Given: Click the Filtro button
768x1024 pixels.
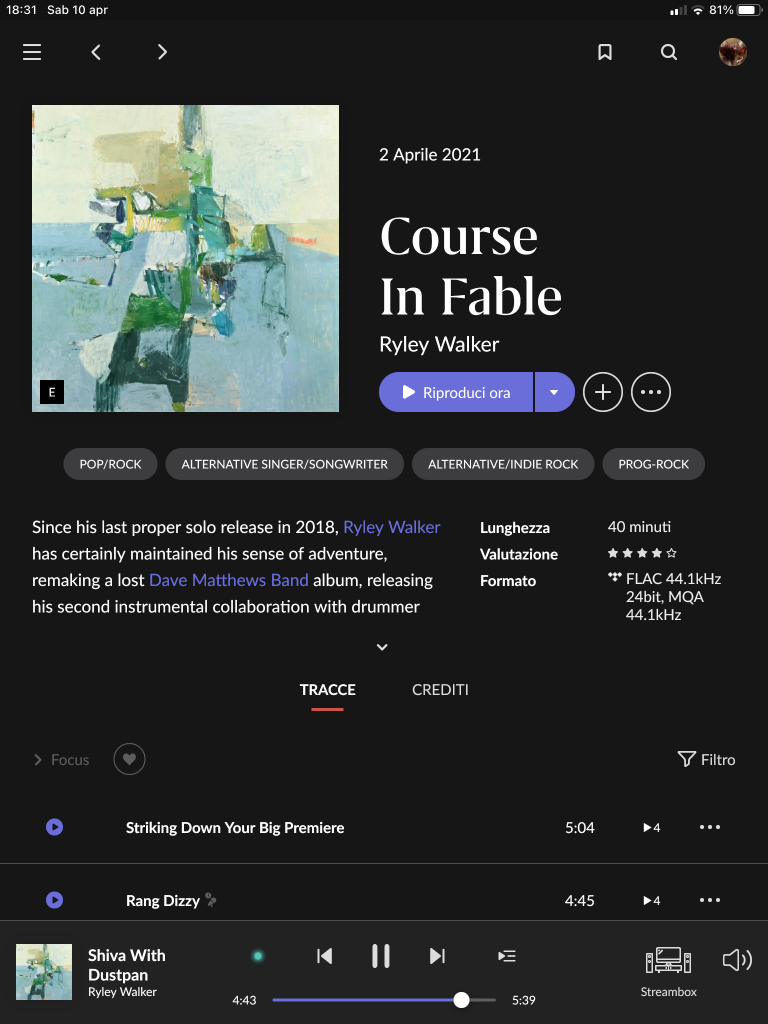Looking at the screenshot, I should tap(707, 760).
